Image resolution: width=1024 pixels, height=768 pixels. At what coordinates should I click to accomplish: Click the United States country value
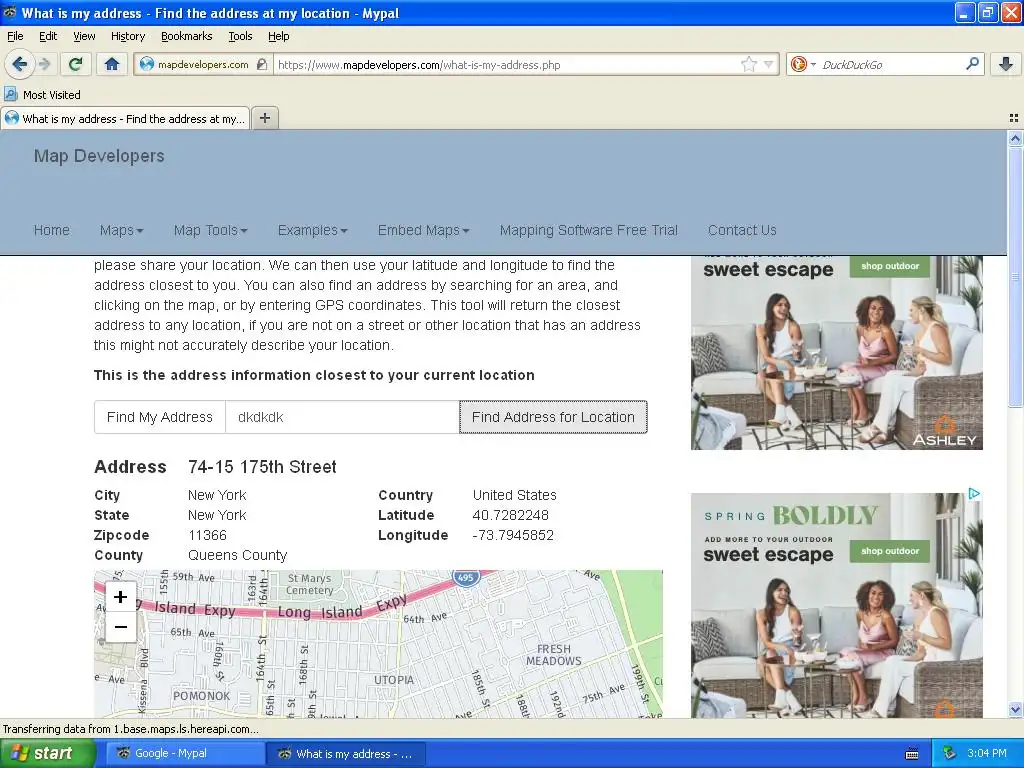coord(515,495)
